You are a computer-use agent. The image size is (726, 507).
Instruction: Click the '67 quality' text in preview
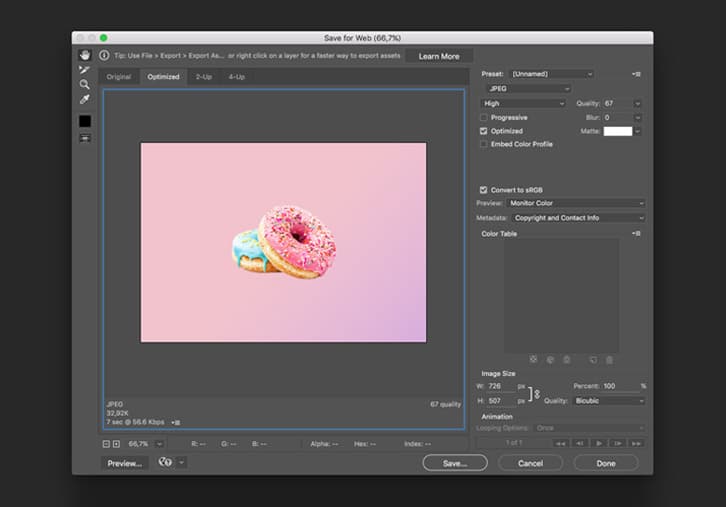pos(445,404)
